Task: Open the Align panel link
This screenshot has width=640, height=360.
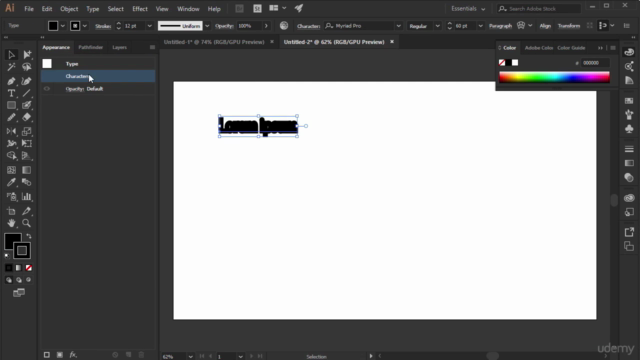Action: point(545,26)
